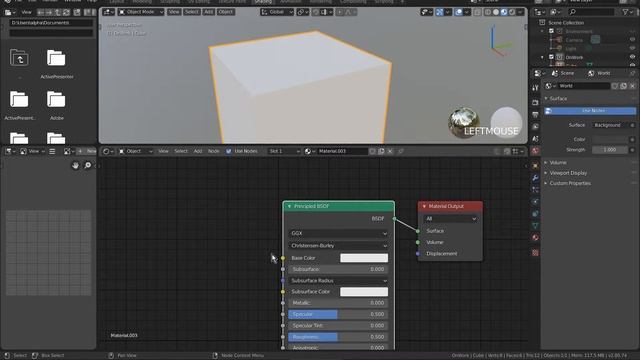
Task: Switch to the Shading workspace tab
Action: tap(263, 2)
